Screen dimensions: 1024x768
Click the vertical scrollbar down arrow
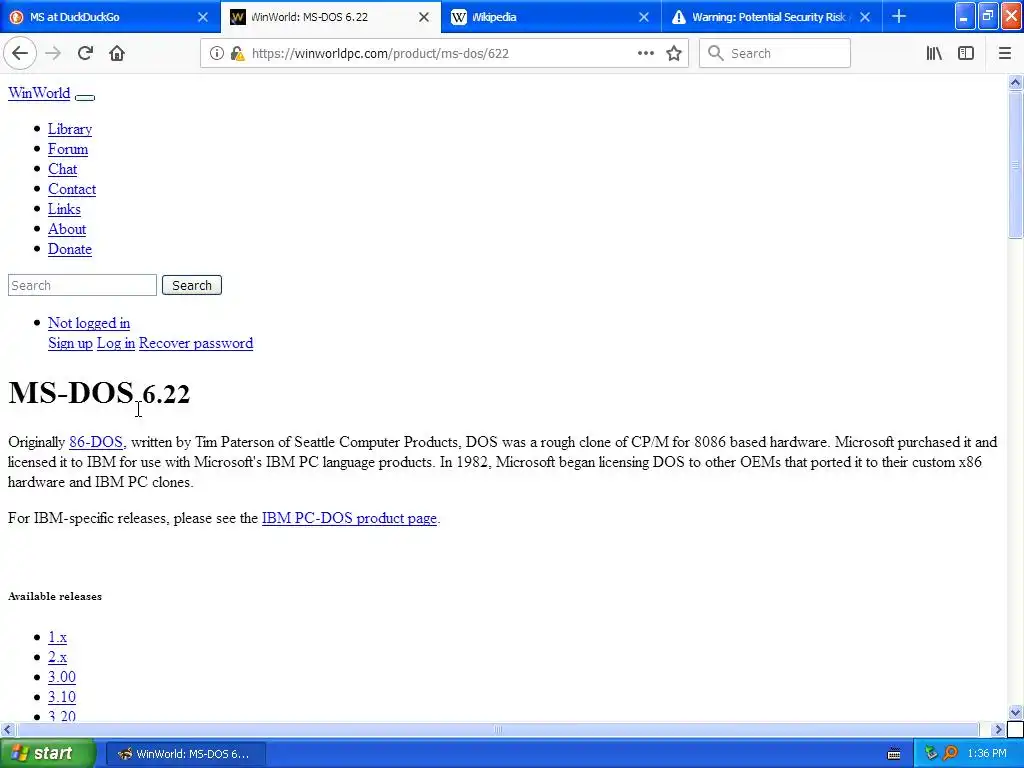1015,712
